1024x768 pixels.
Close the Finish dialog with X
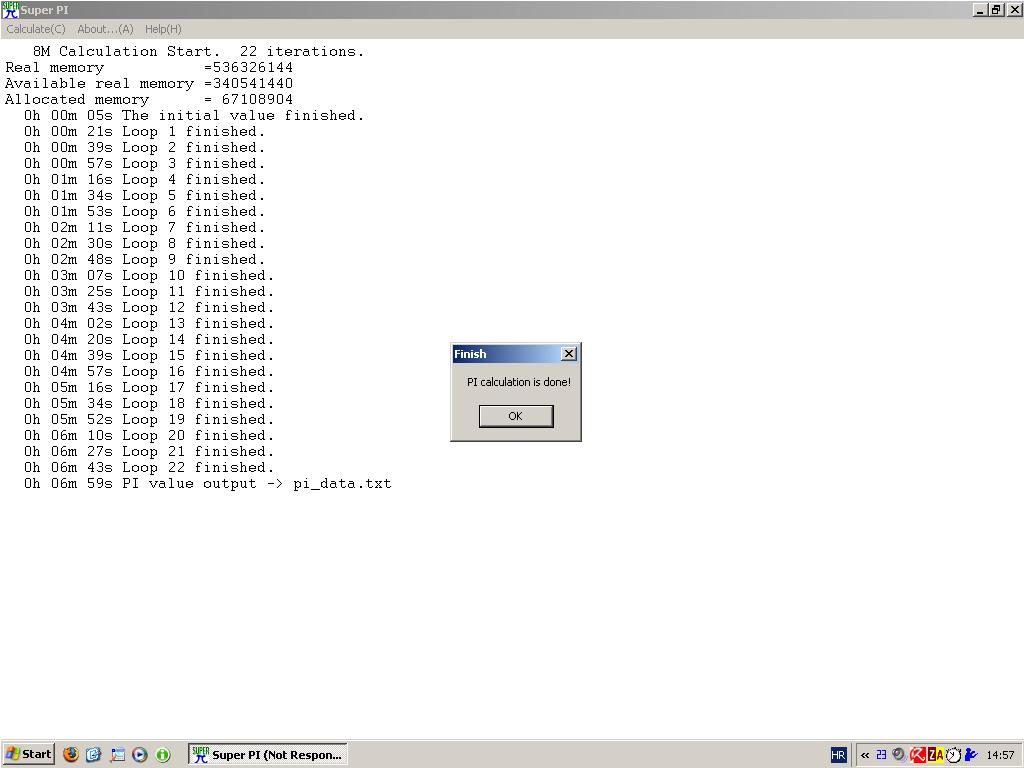(x=569, y=353)
